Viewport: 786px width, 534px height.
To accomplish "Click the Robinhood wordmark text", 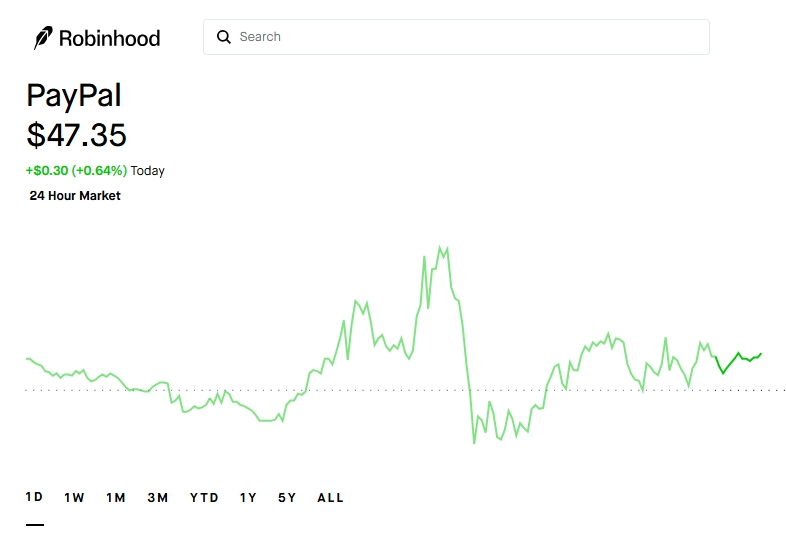I will [109, 38].
